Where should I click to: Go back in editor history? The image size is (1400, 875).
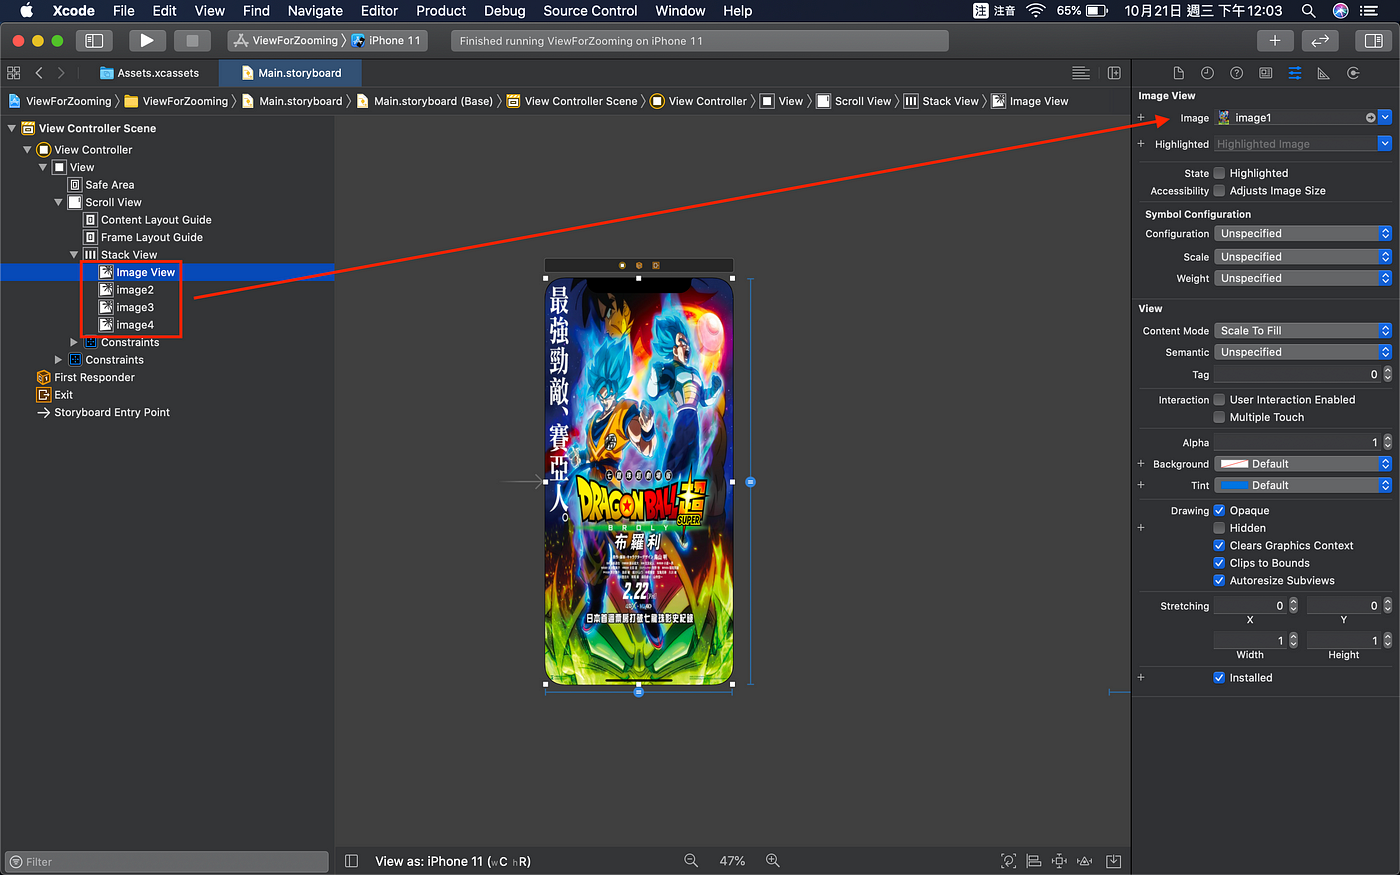coord(38,73)
